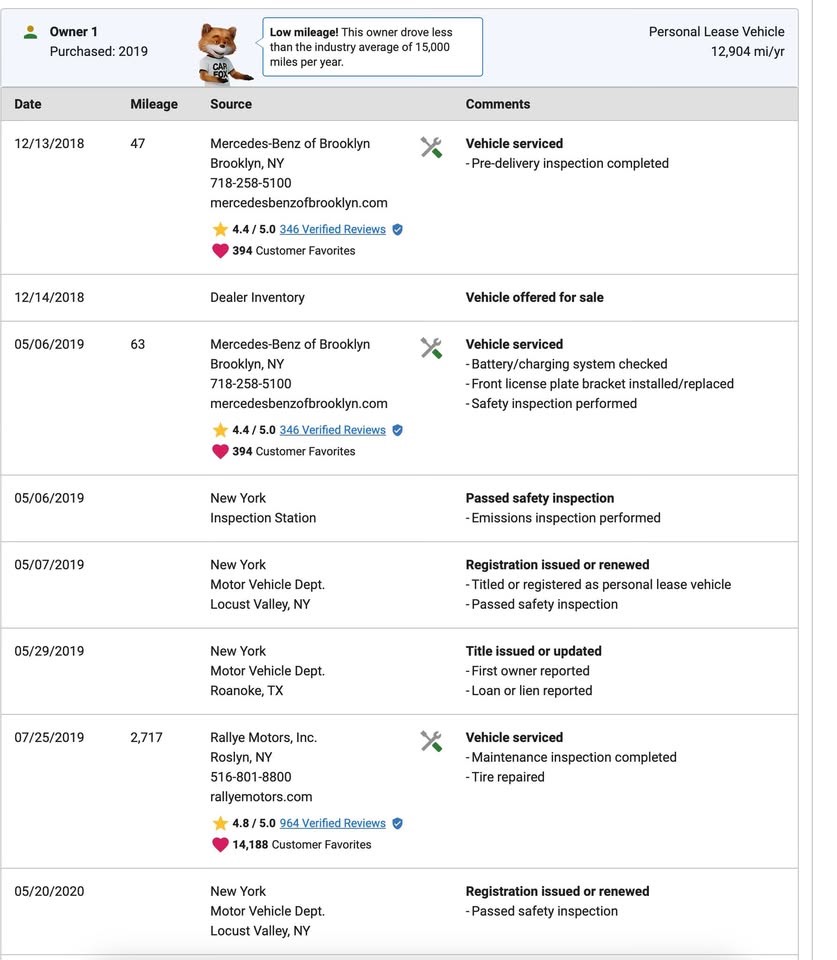Click the service wrench icon for 07/25/2019
The height and width of the screenshot is (960, 837).
[x=431, y=741]
